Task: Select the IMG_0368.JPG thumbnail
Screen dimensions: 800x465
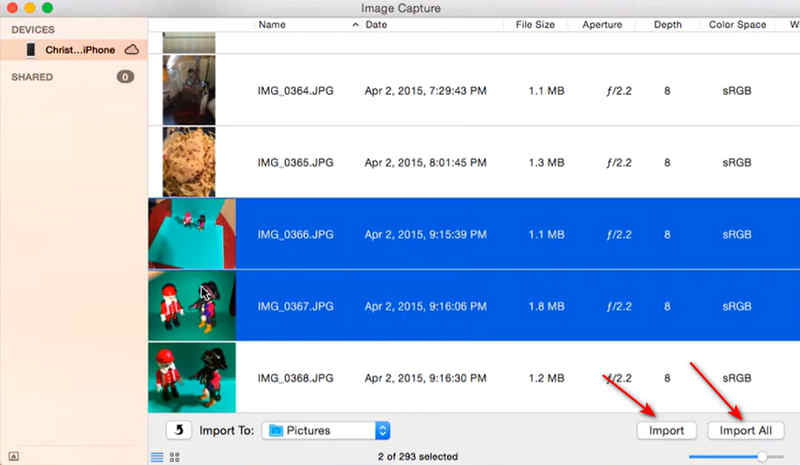Action: pyautogui.click(x=192, y=377)
